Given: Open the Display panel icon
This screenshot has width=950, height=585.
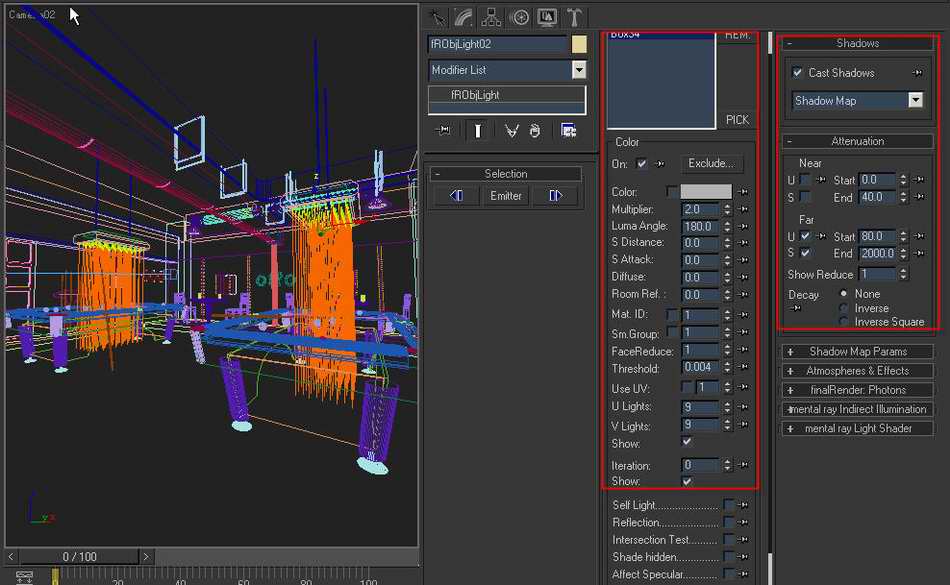Looking at the screenshot, I should coord(546,17).
